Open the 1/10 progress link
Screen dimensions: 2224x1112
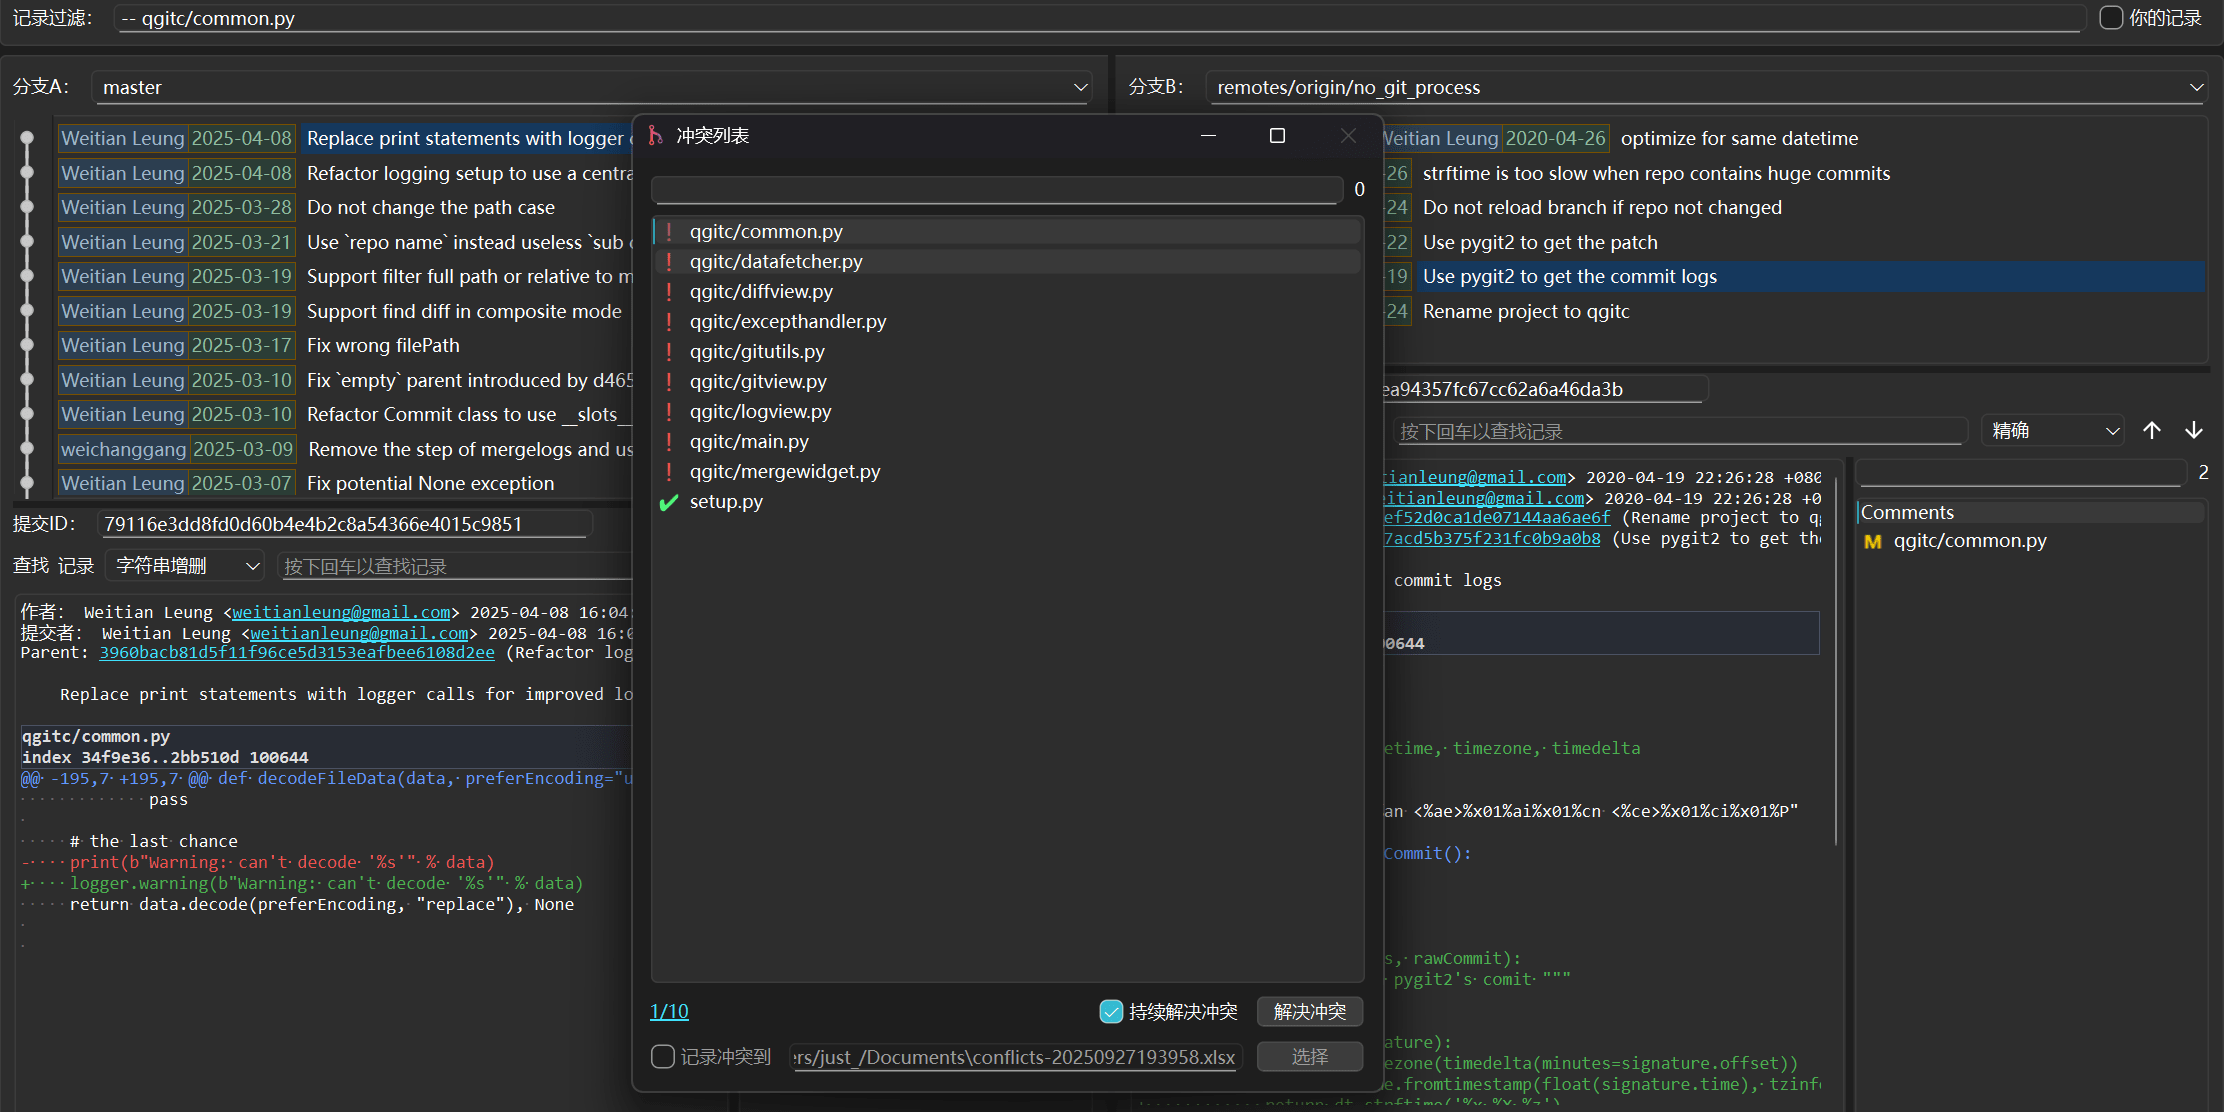pos(668,1011)
